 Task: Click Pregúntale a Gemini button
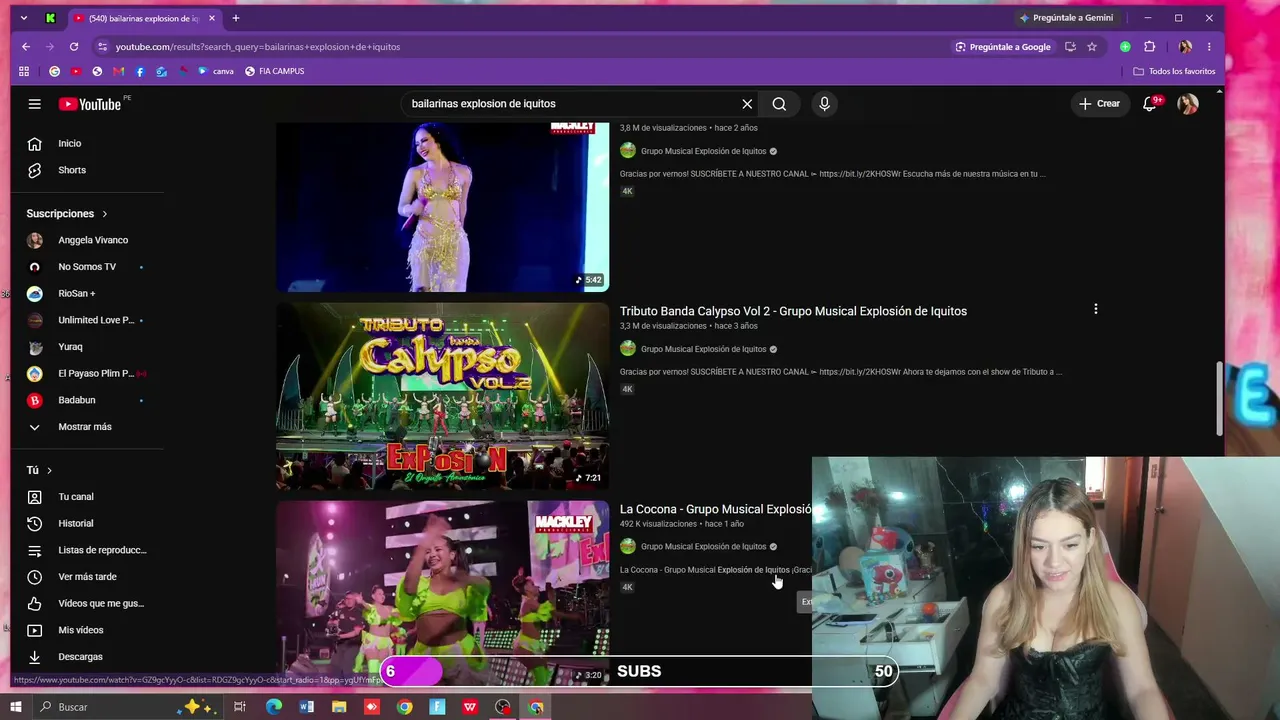[1066, 18]
